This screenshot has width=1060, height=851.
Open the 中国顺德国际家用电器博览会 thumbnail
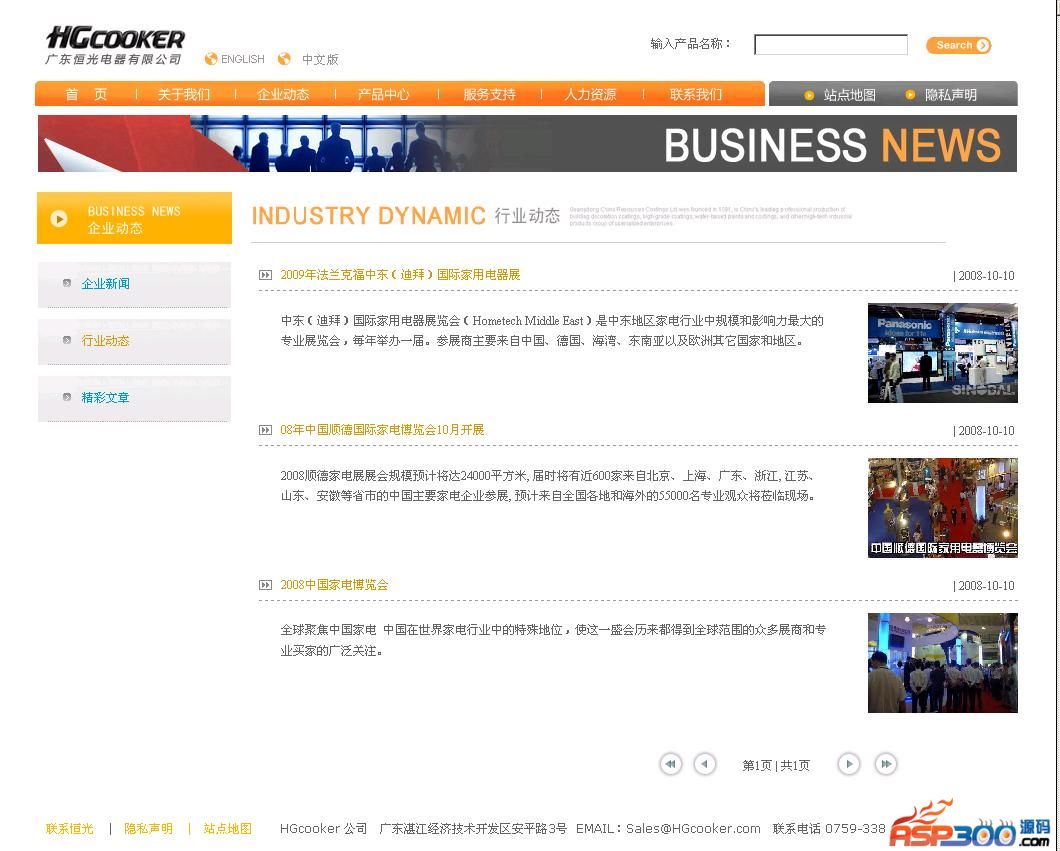(x=942, y=508)
